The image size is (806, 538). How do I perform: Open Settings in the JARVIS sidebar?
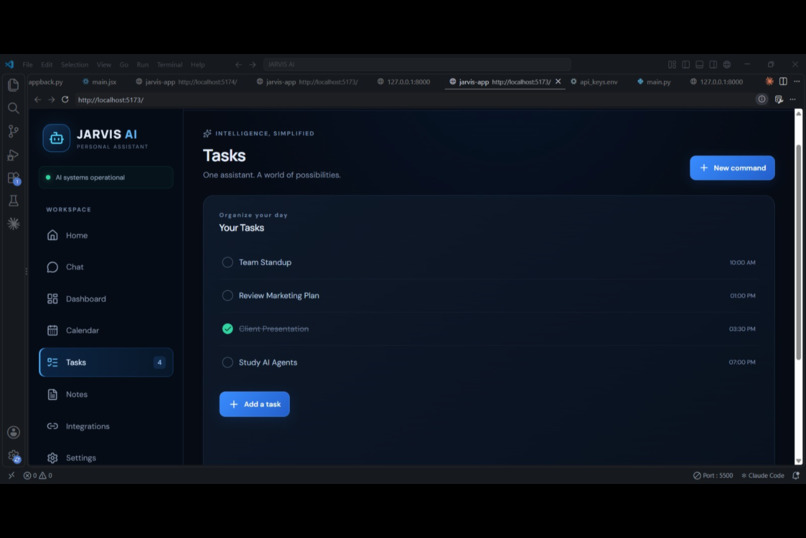[x=106, y=458]
